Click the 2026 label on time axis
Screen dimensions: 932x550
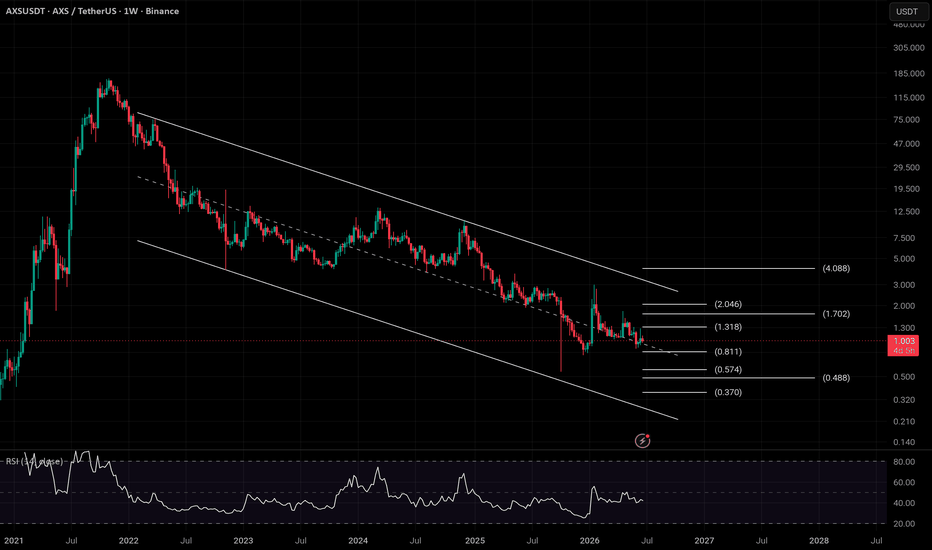(590, 540)
